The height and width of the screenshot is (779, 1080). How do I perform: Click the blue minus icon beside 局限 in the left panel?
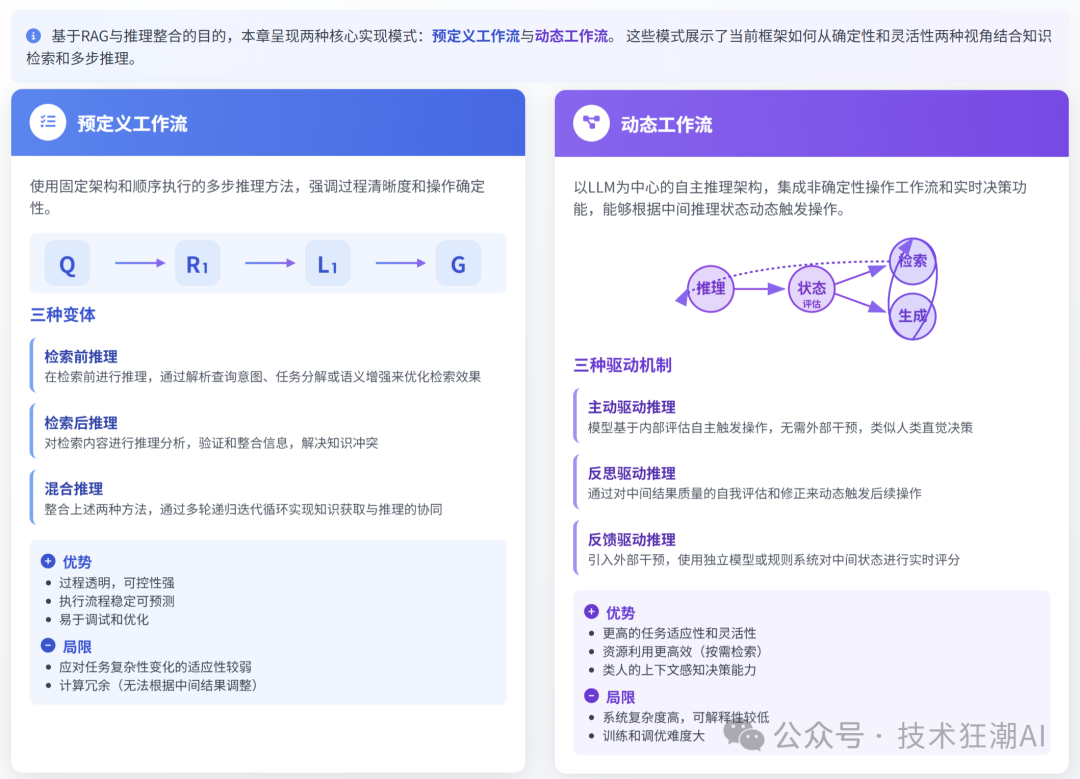tap(48, 645)
